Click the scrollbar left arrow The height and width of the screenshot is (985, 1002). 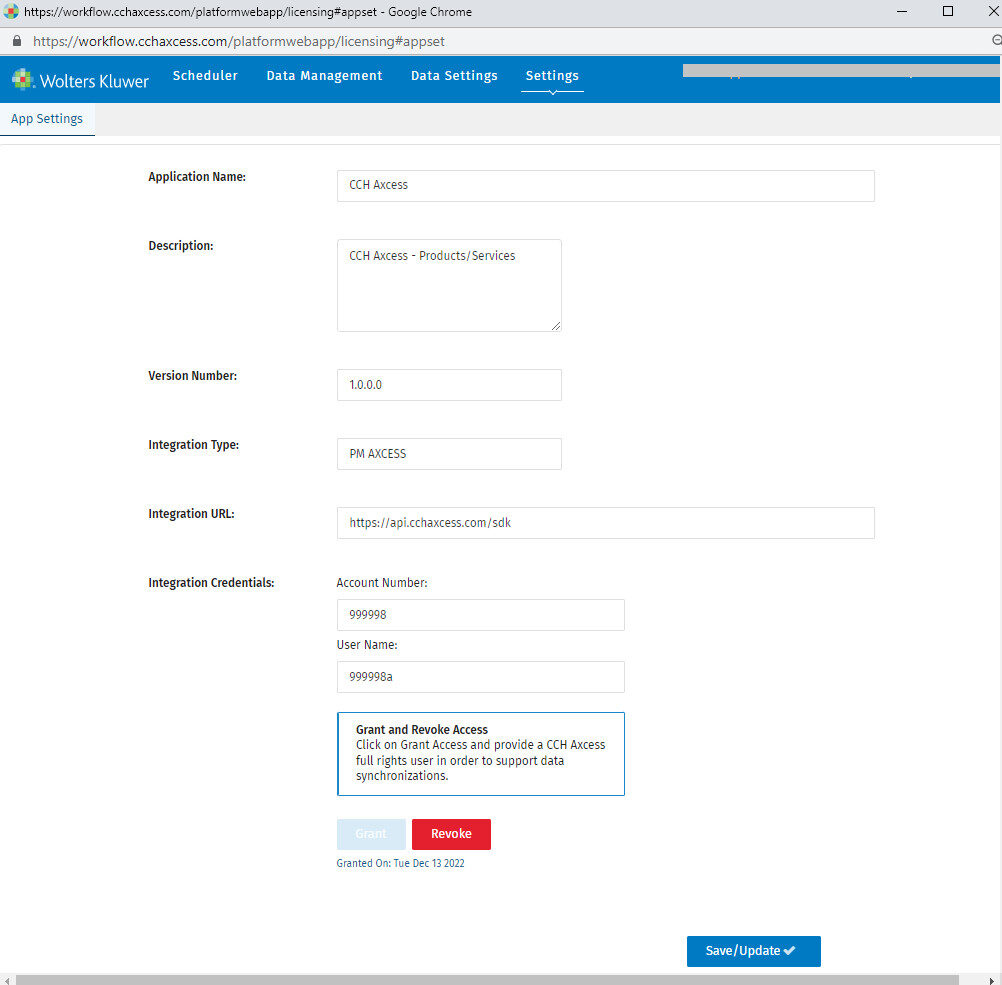6,981
